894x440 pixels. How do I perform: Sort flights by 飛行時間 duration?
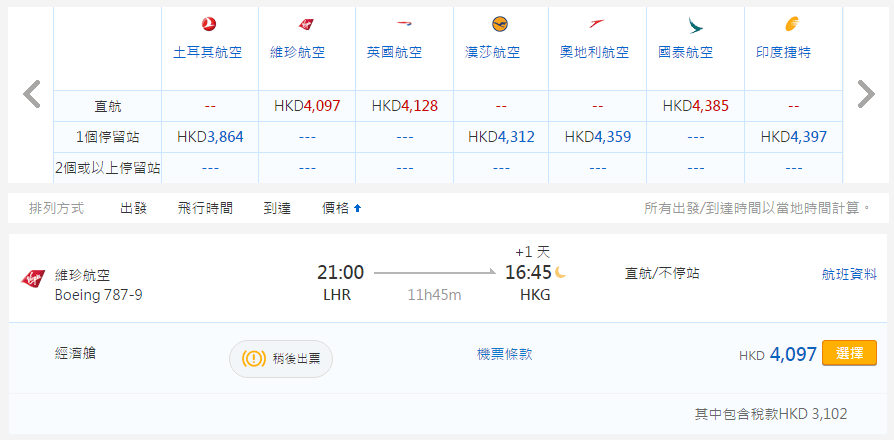point(205,208)
